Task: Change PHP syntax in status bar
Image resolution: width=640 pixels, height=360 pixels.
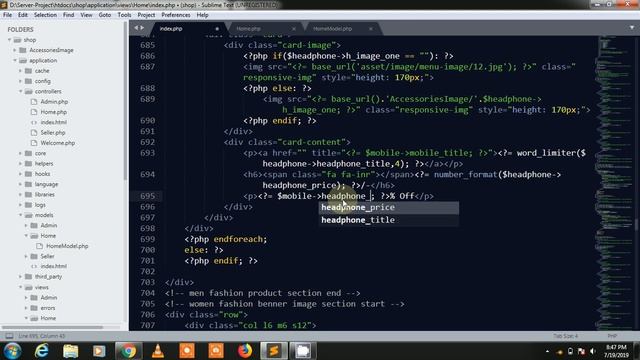Action: pos(612,336)
